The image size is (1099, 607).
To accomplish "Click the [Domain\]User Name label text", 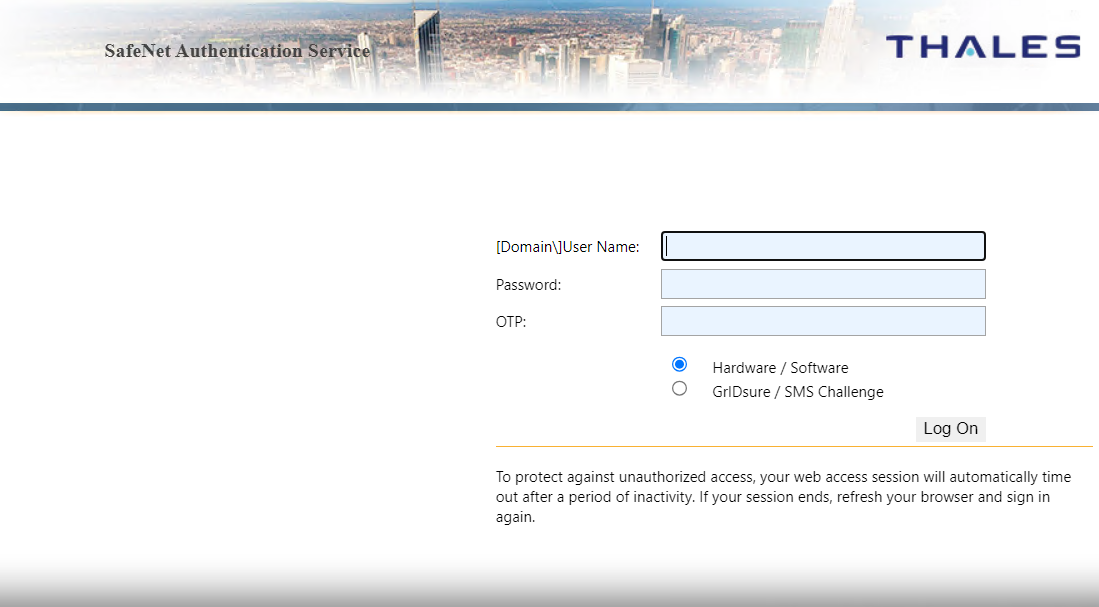I will pyautogui.click(x=567, y=247).
